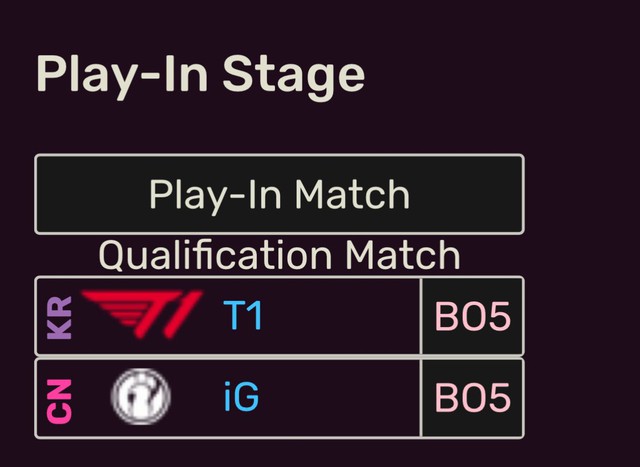Screen dimensions: 640x467
Task: Click the Invictus Gaming circular logo
Action: (x=140, y=397)
